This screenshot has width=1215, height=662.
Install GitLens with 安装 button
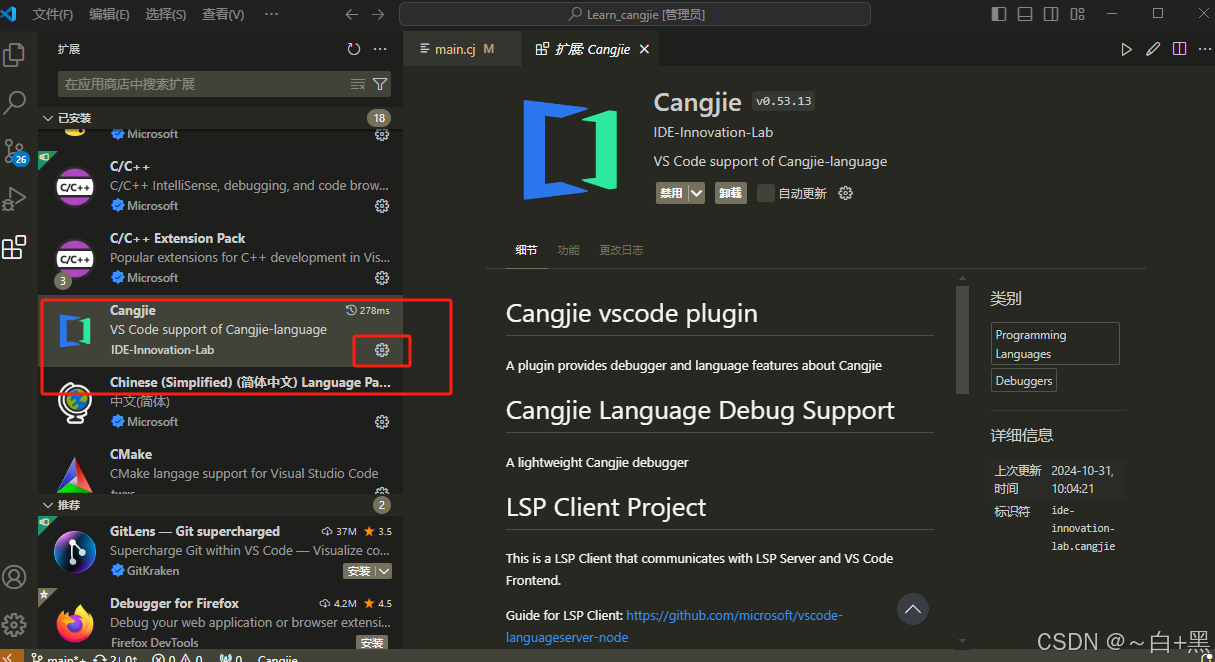(x=359, y=571)
